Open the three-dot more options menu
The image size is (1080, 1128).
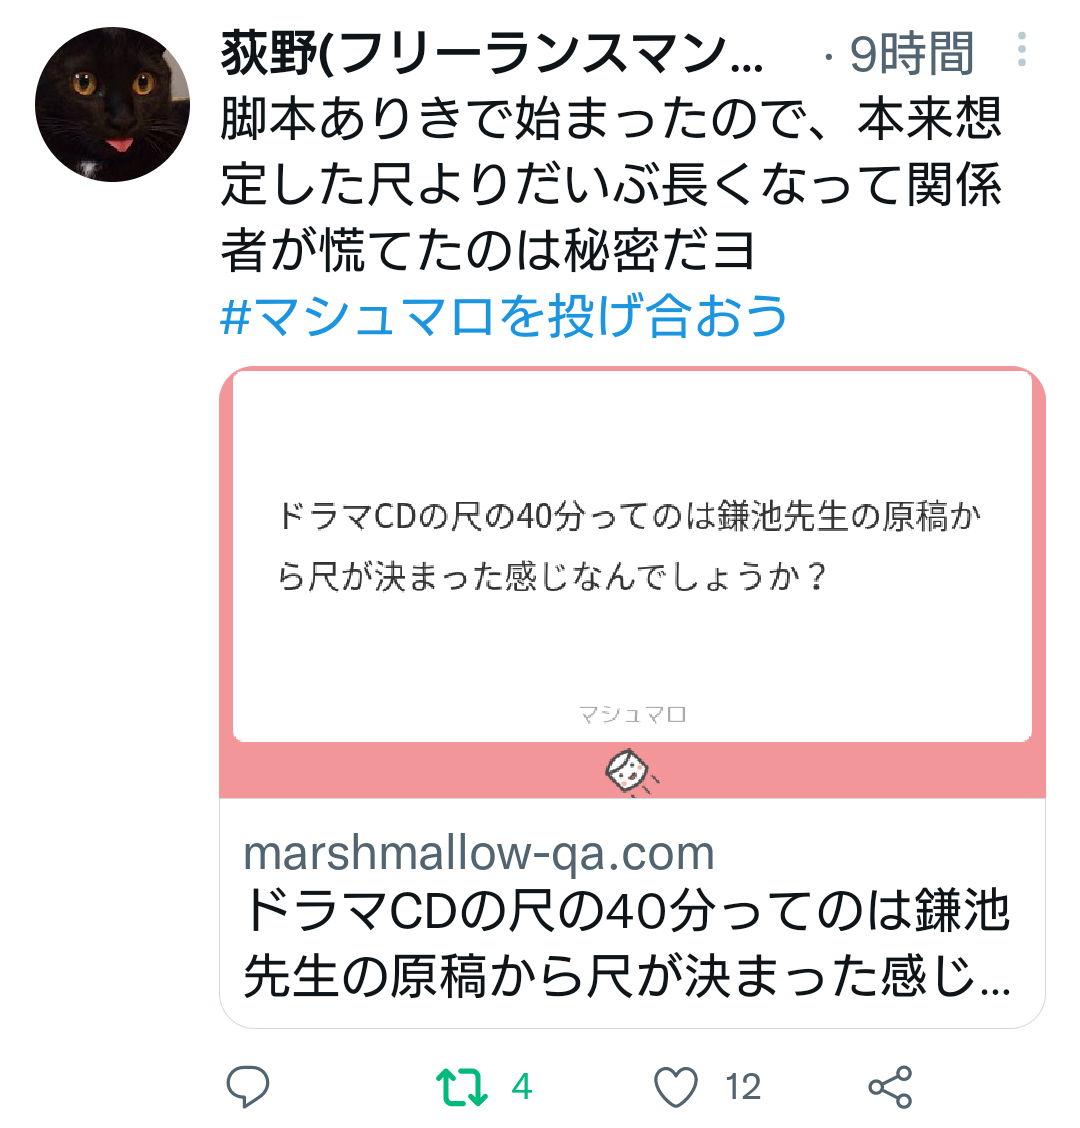[x=1022, y=50]
